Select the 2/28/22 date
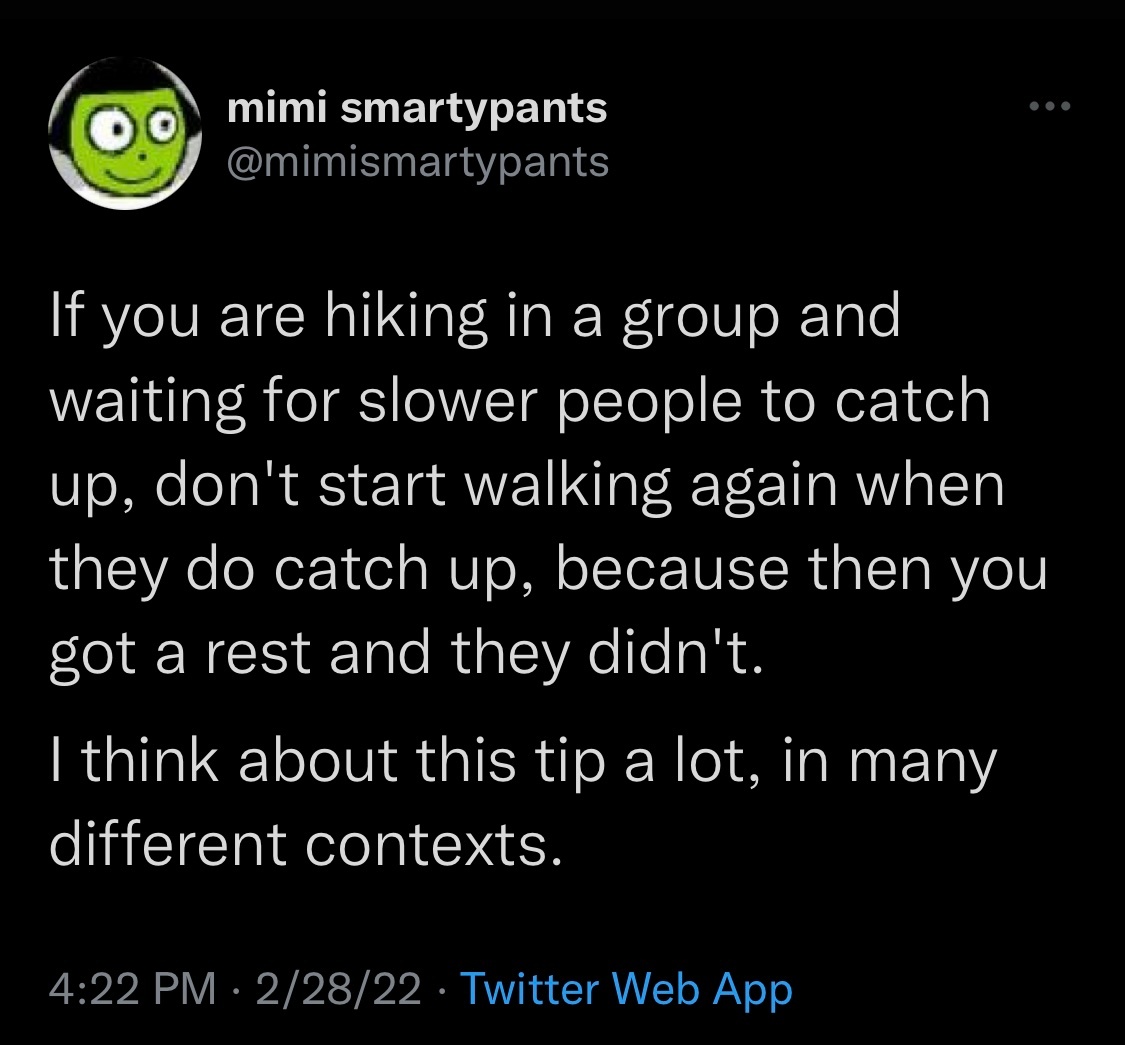The image size is (1125, 1045). click(337, 988)
